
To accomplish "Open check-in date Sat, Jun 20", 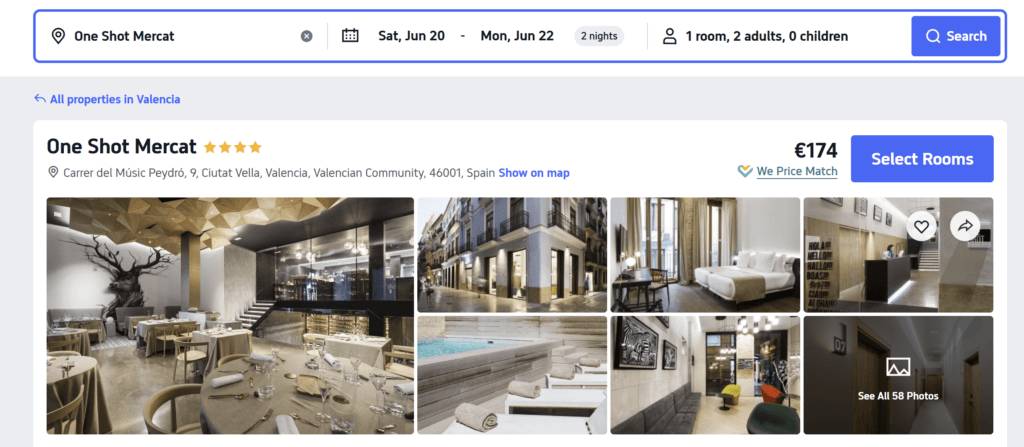I will coord(411,36).
